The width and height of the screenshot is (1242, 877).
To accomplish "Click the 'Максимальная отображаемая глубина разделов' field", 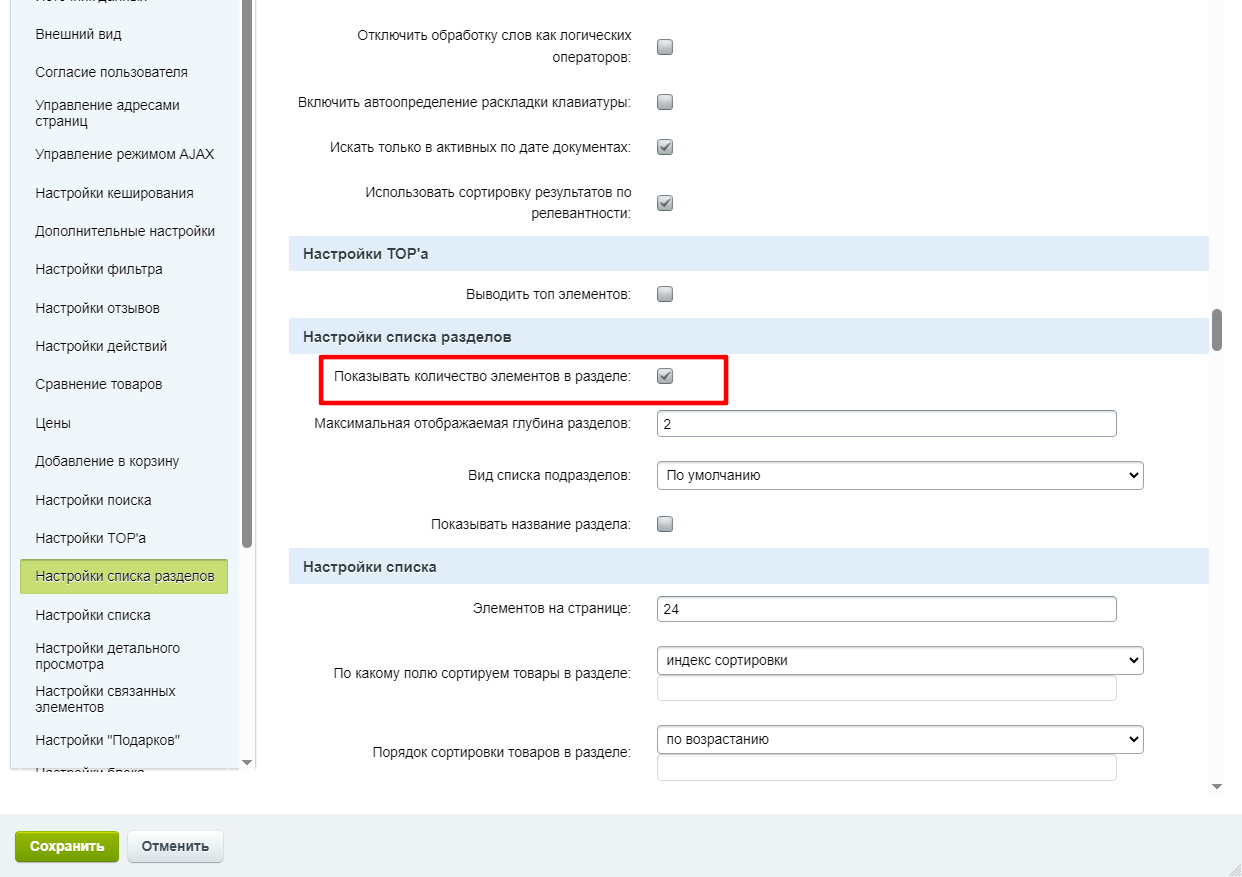I will pyautogui.click(x=885, y=424).
